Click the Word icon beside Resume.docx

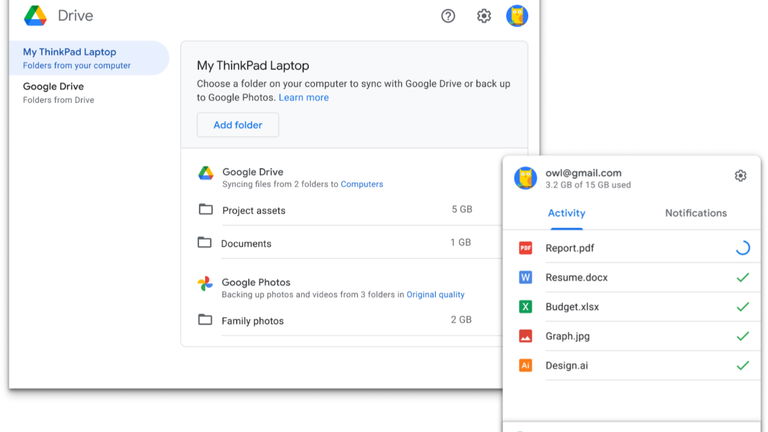(525, 277)
